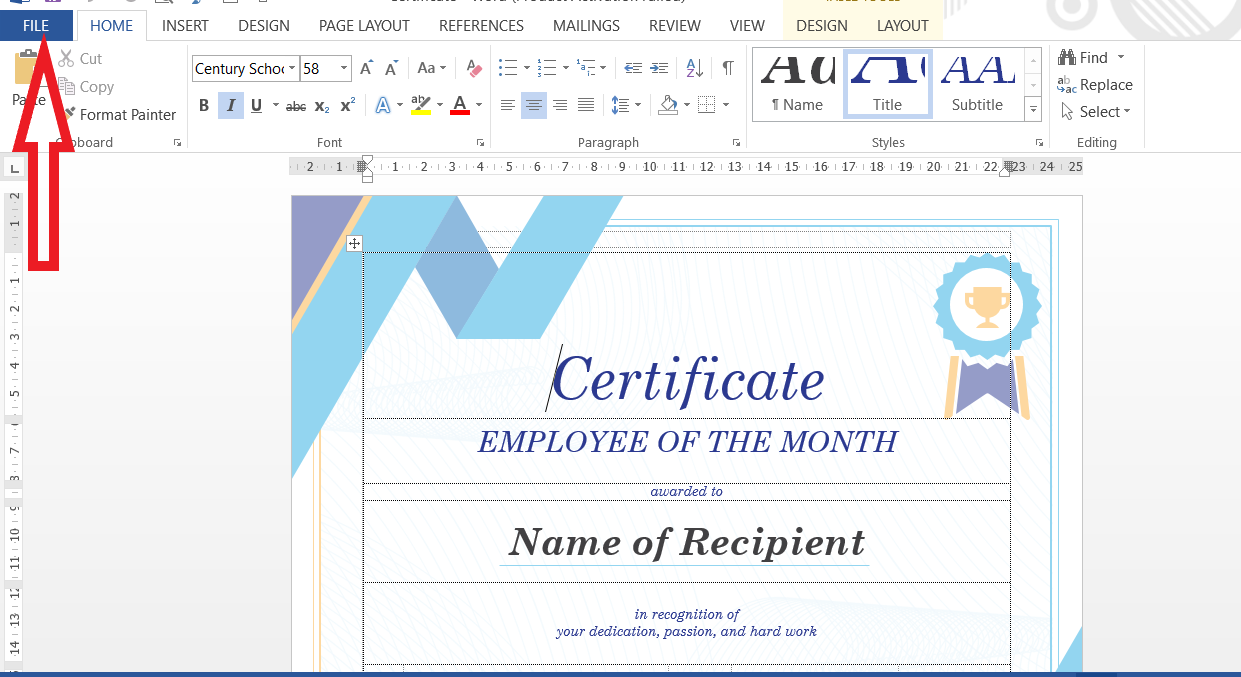Open Styles pane launcher
The width and height of the screenshot is (1241, 677).
1039,143
